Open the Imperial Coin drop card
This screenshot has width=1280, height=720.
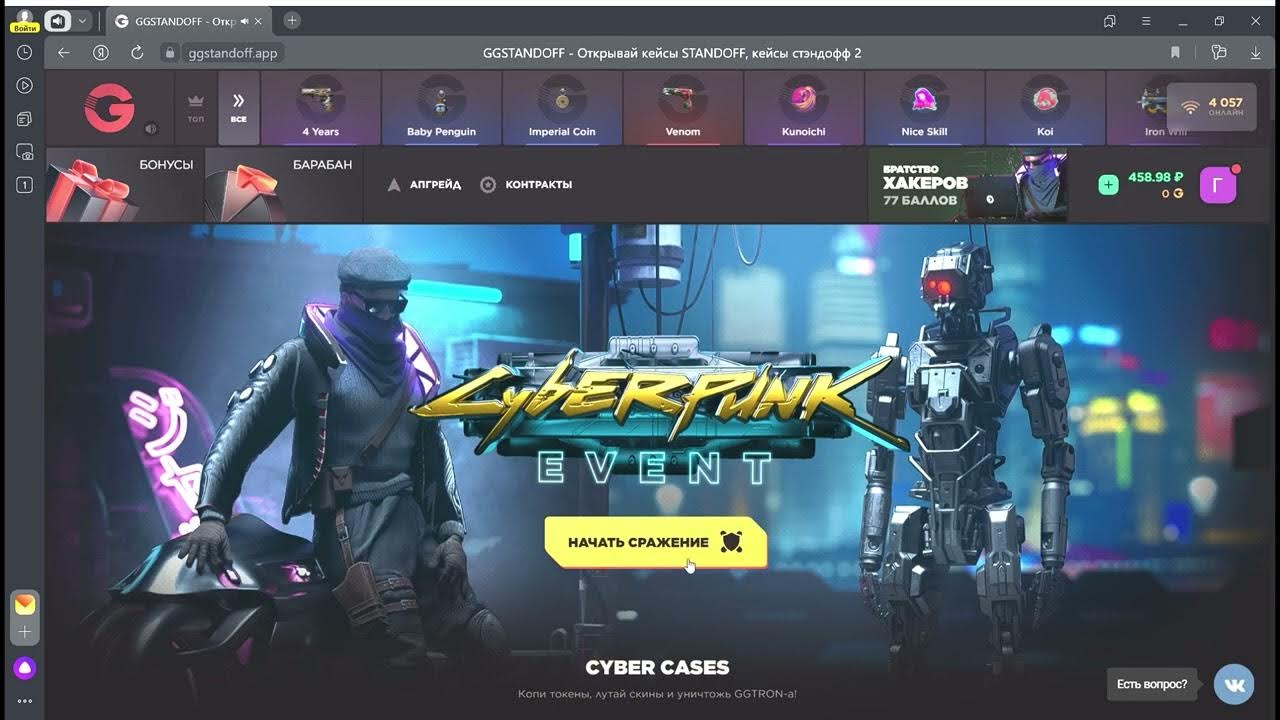(562, 109)
